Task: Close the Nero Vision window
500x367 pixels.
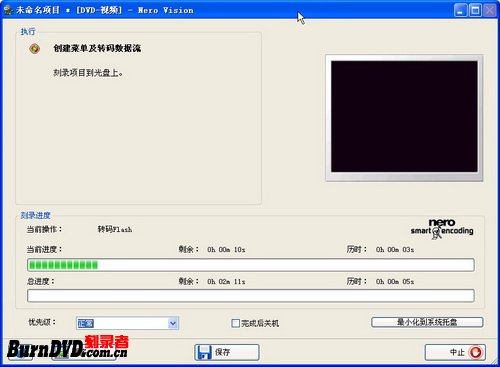Action: 490,10
